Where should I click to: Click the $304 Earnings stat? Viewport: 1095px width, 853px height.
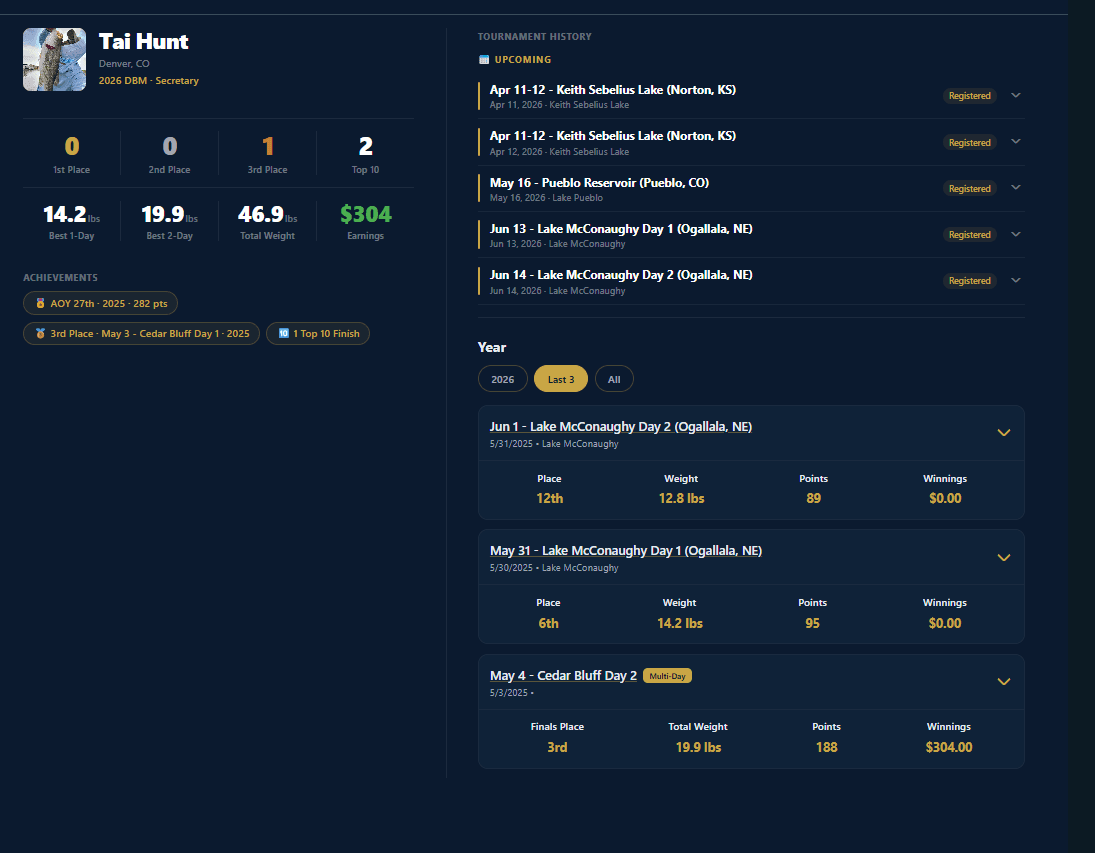365,220
